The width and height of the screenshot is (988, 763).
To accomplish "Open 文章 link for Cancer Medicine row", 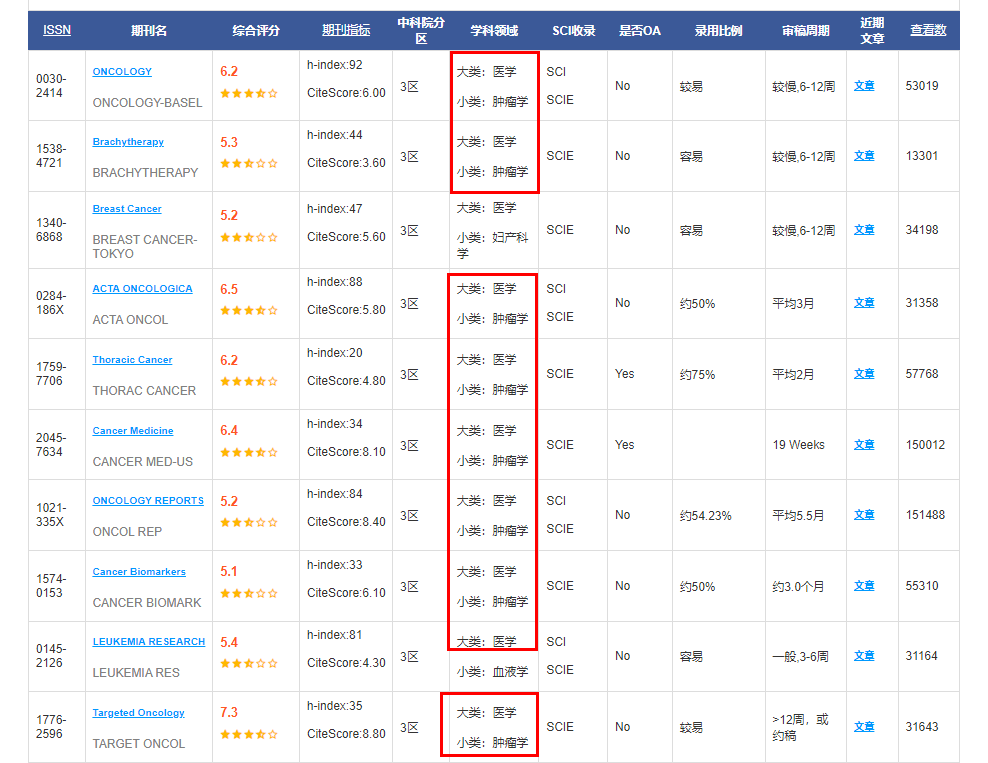I will coord(864,444).
